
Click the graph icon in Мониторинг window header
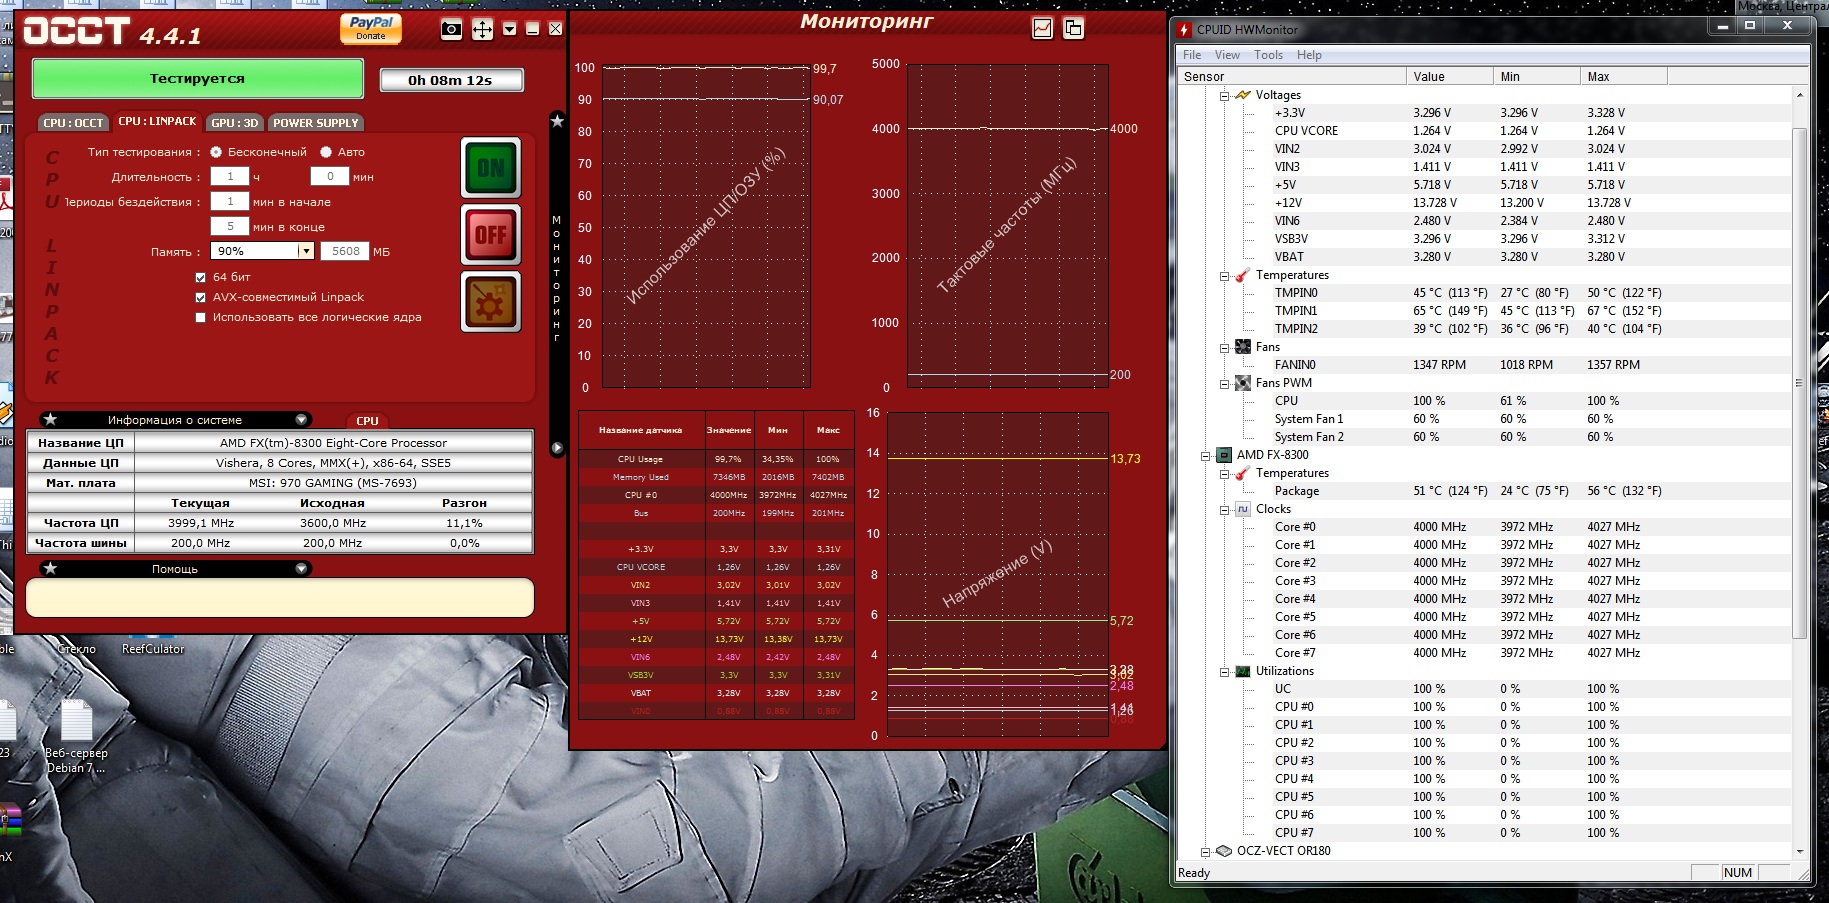click(1043, 29)
